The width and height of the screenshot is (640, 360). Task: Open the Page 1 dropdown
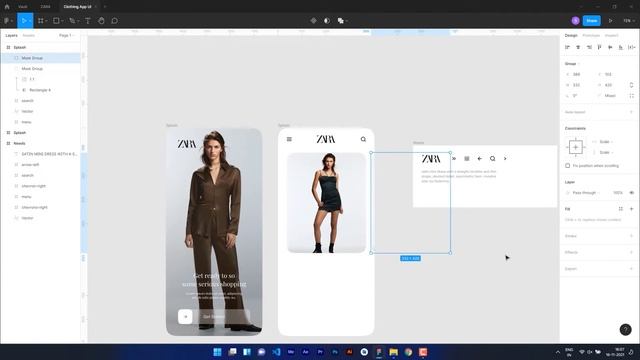click(67, 36)
